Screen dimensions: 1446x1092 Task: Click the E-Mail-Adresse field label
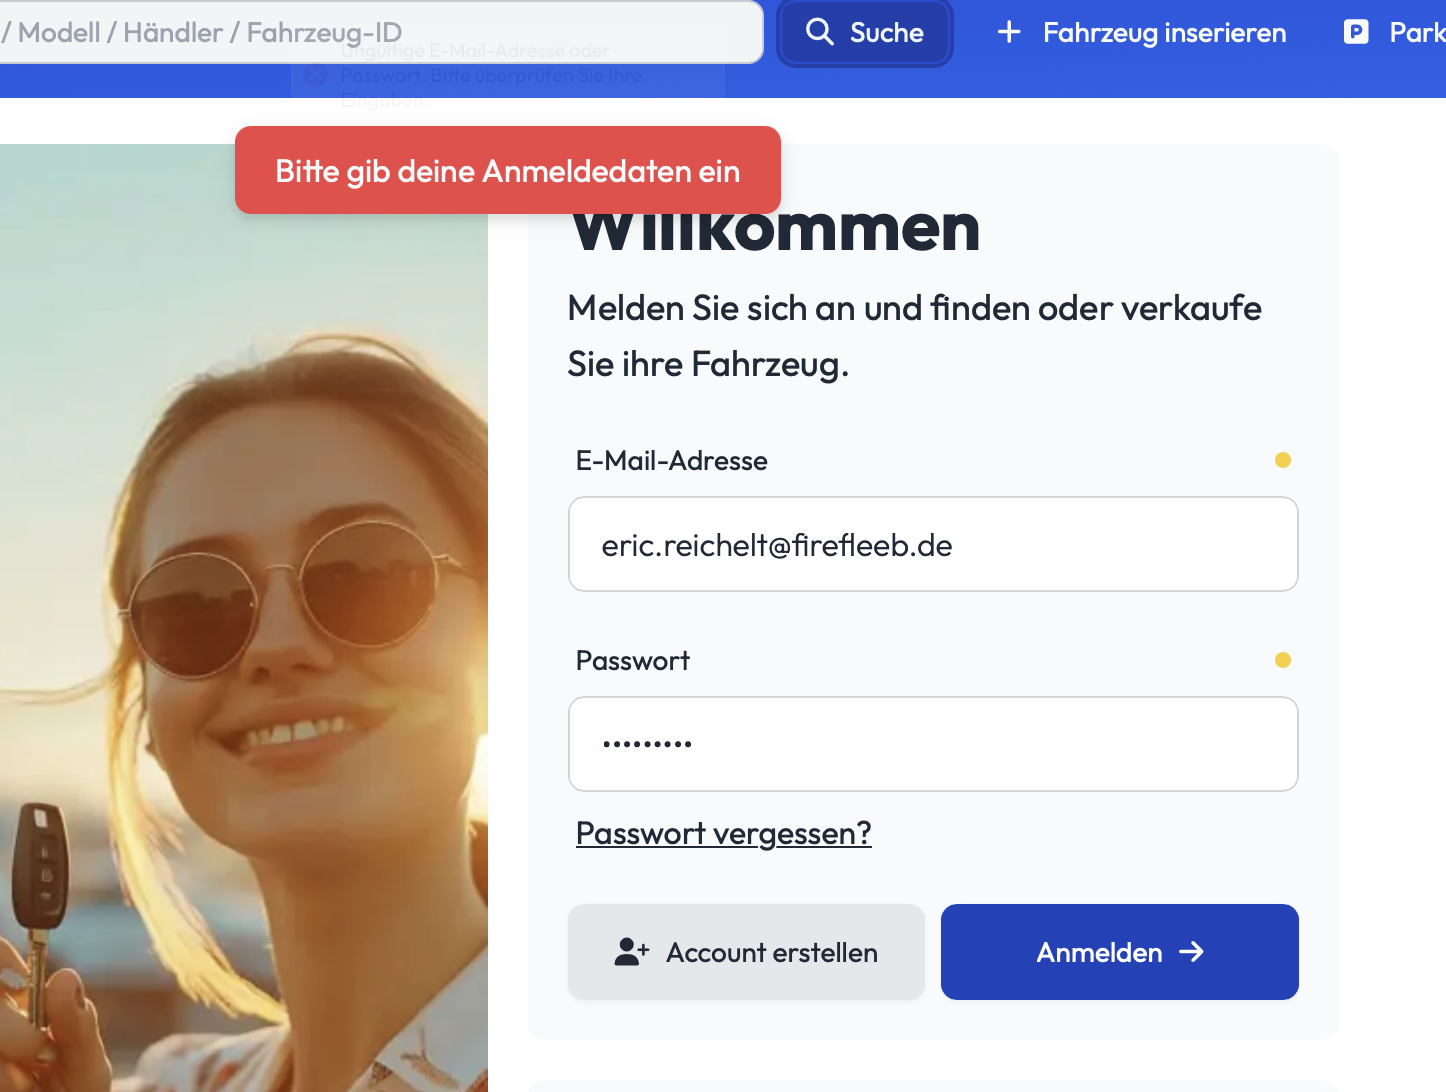pyautogui.click(x=671, y=461)
